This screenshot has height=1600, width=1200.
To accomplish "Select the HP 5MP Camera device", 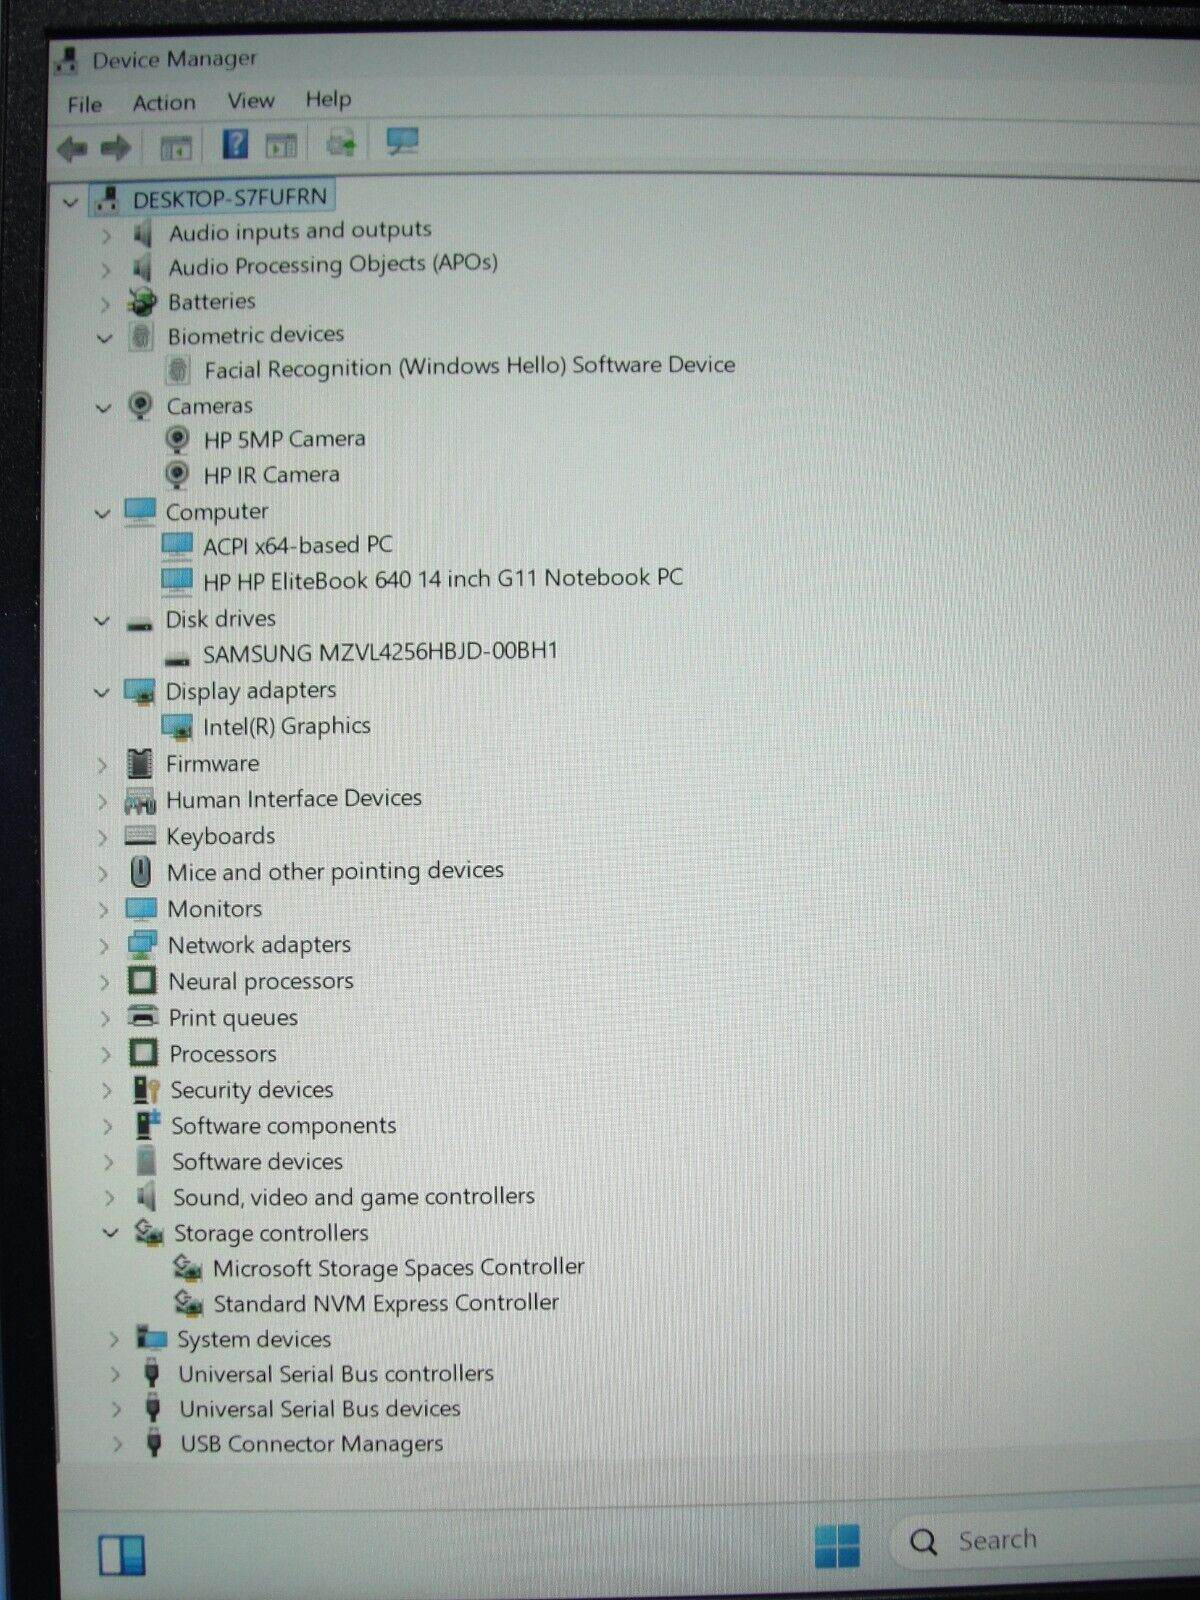I will (284, 439).
